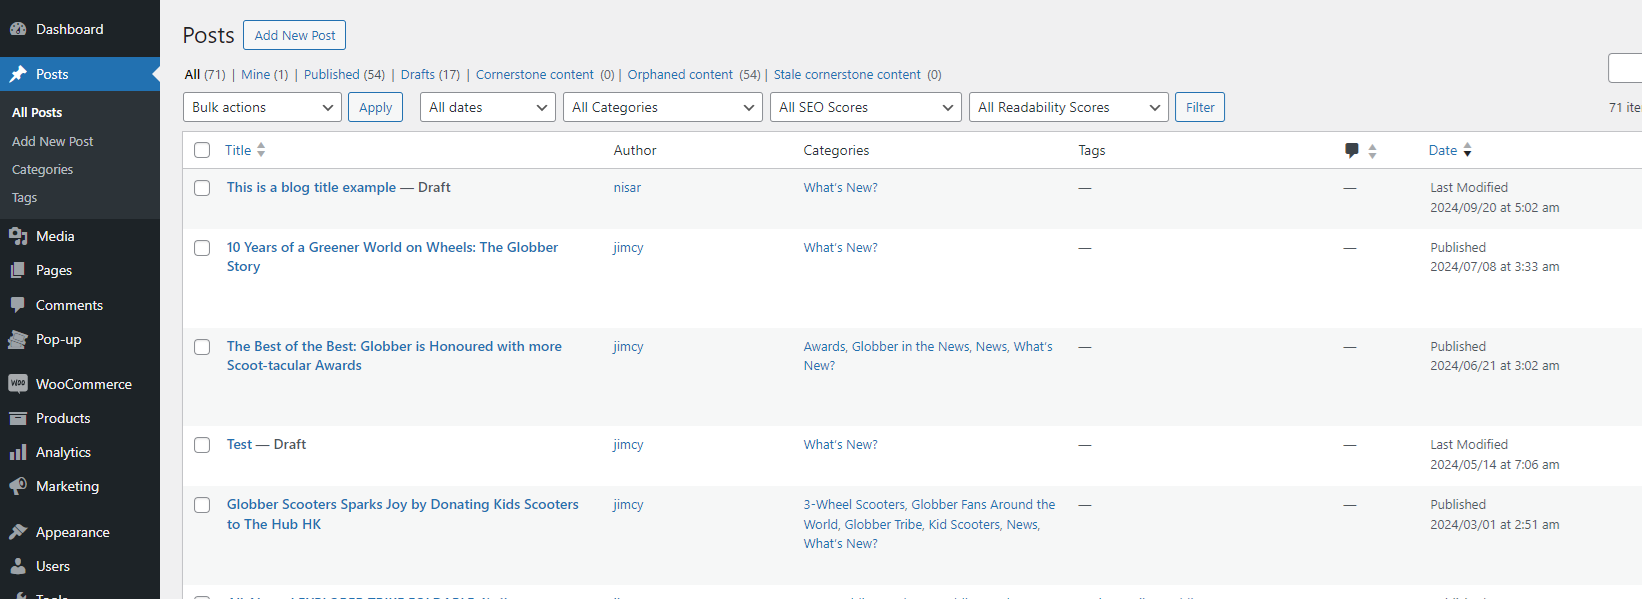This screenshot has width=1642, height=599.
Task: Click the Filter button
Action: (1200, 107)
